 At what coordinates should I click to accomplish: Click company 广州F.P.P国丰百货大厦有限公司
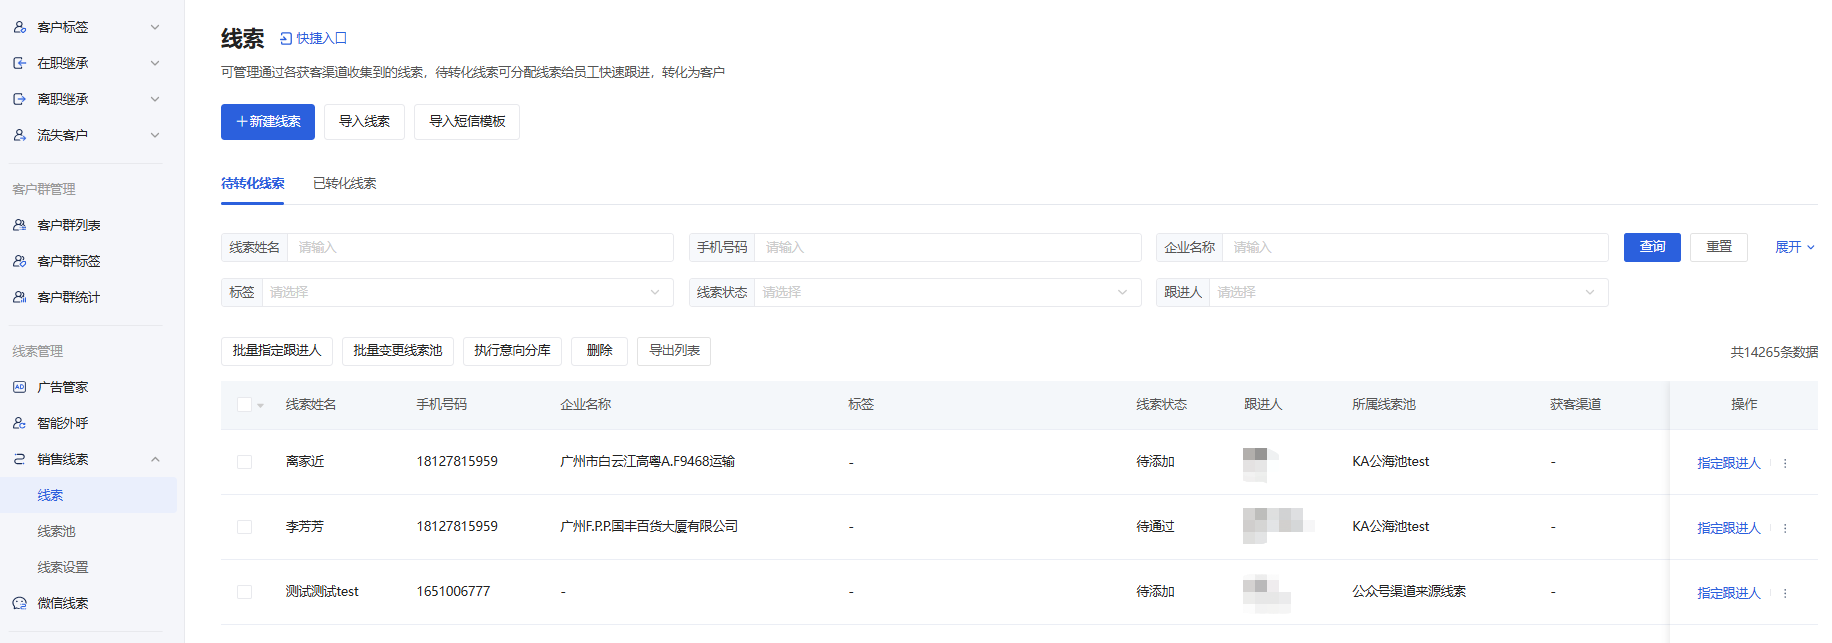point(649,527)
